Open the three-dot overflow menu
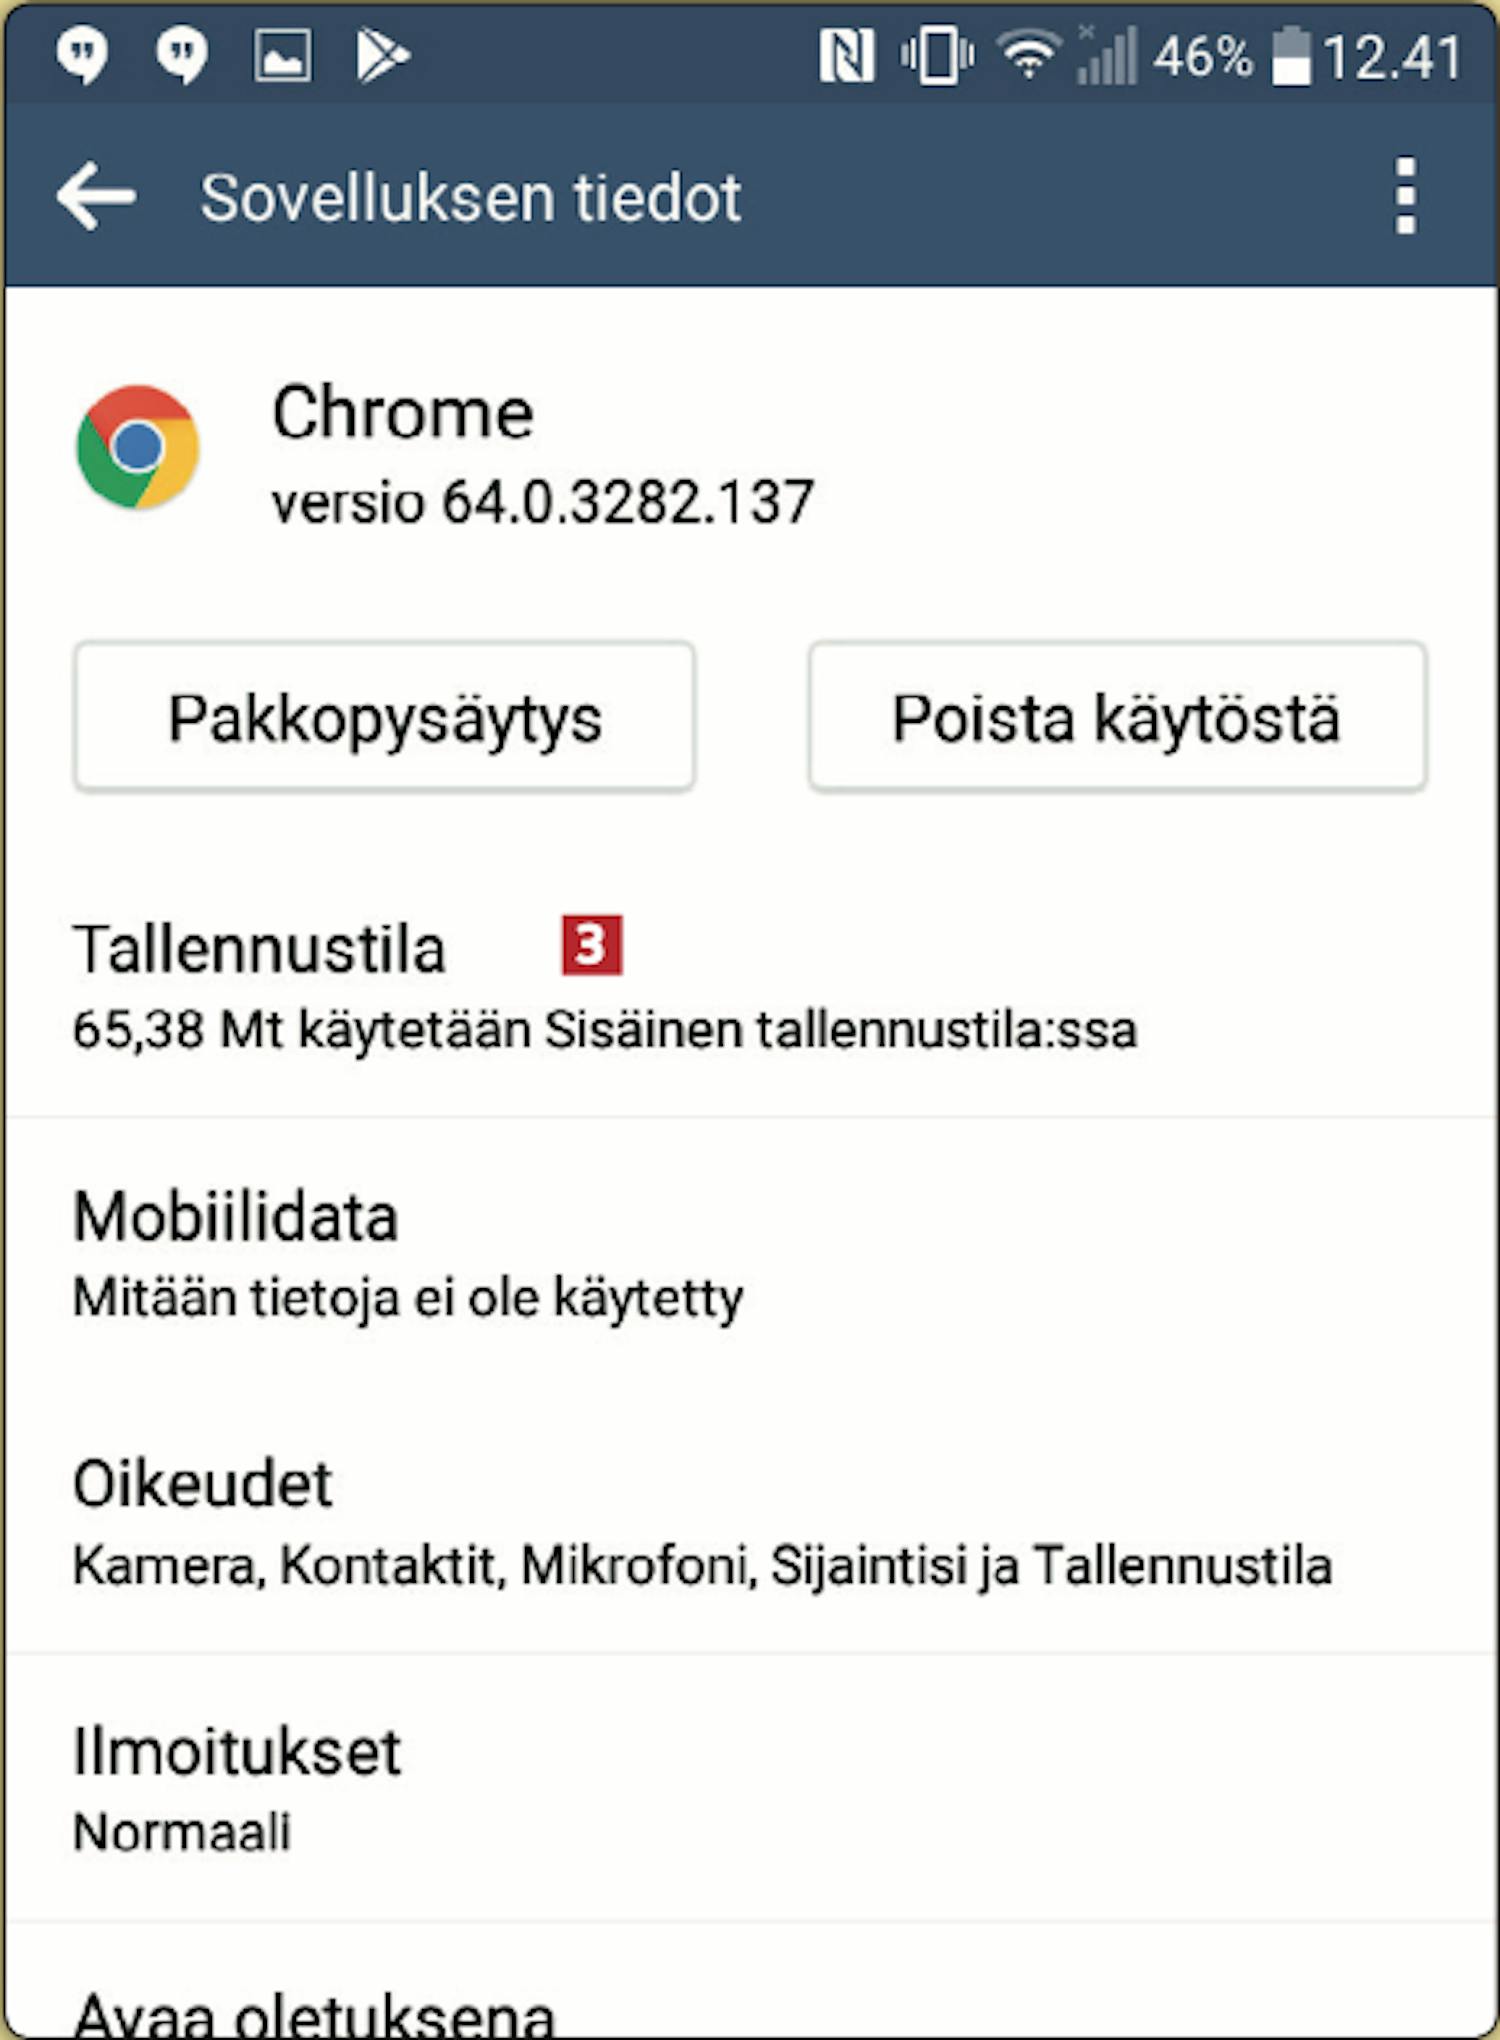 1405,196
